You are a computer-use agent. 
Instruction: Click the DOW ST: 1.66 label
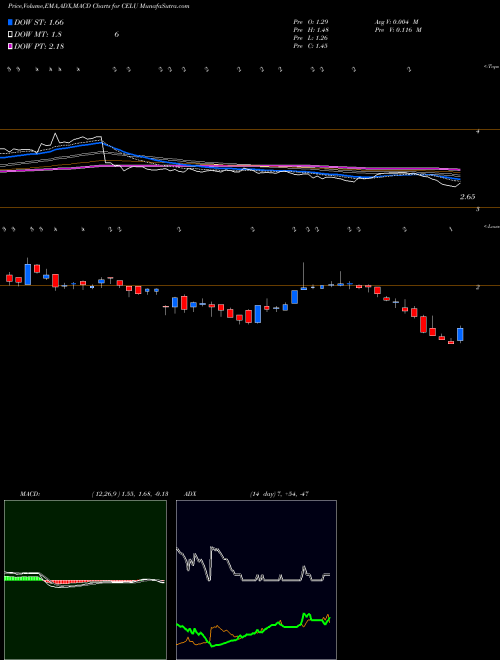click(39, 22)
